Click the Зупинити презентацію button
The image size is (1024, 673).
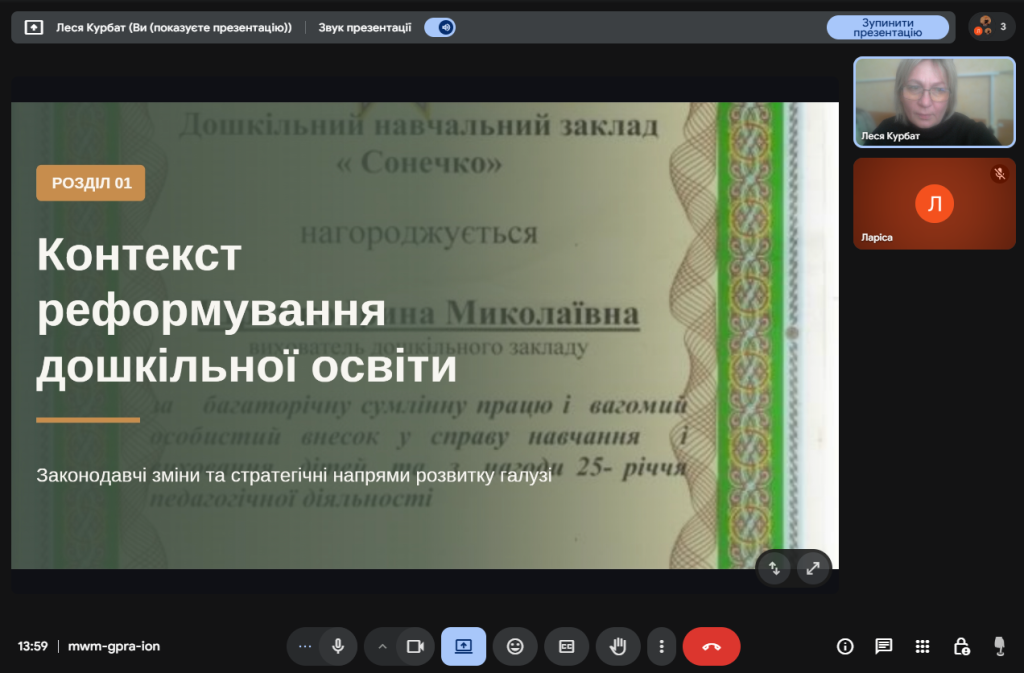pos(887,27)
